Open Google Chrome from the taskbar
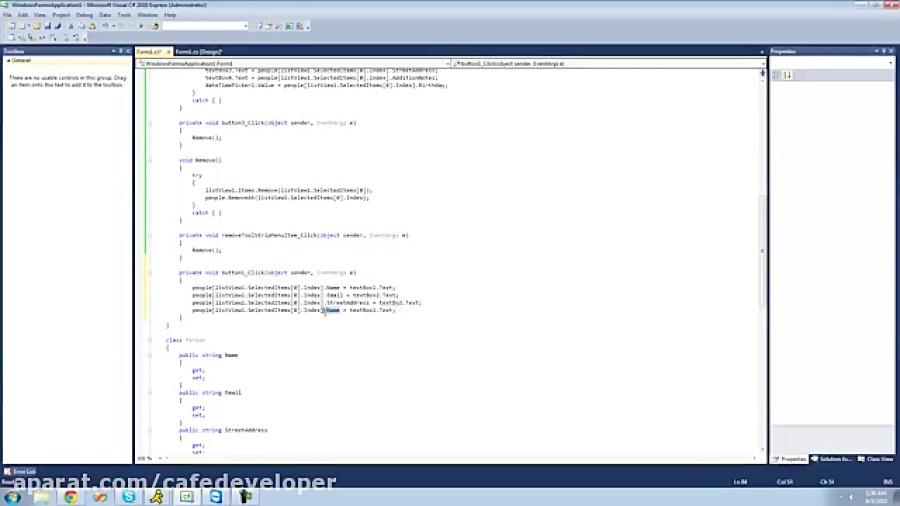Image resolution: width=900 pixels, height=506 pixels. [71, 497]
